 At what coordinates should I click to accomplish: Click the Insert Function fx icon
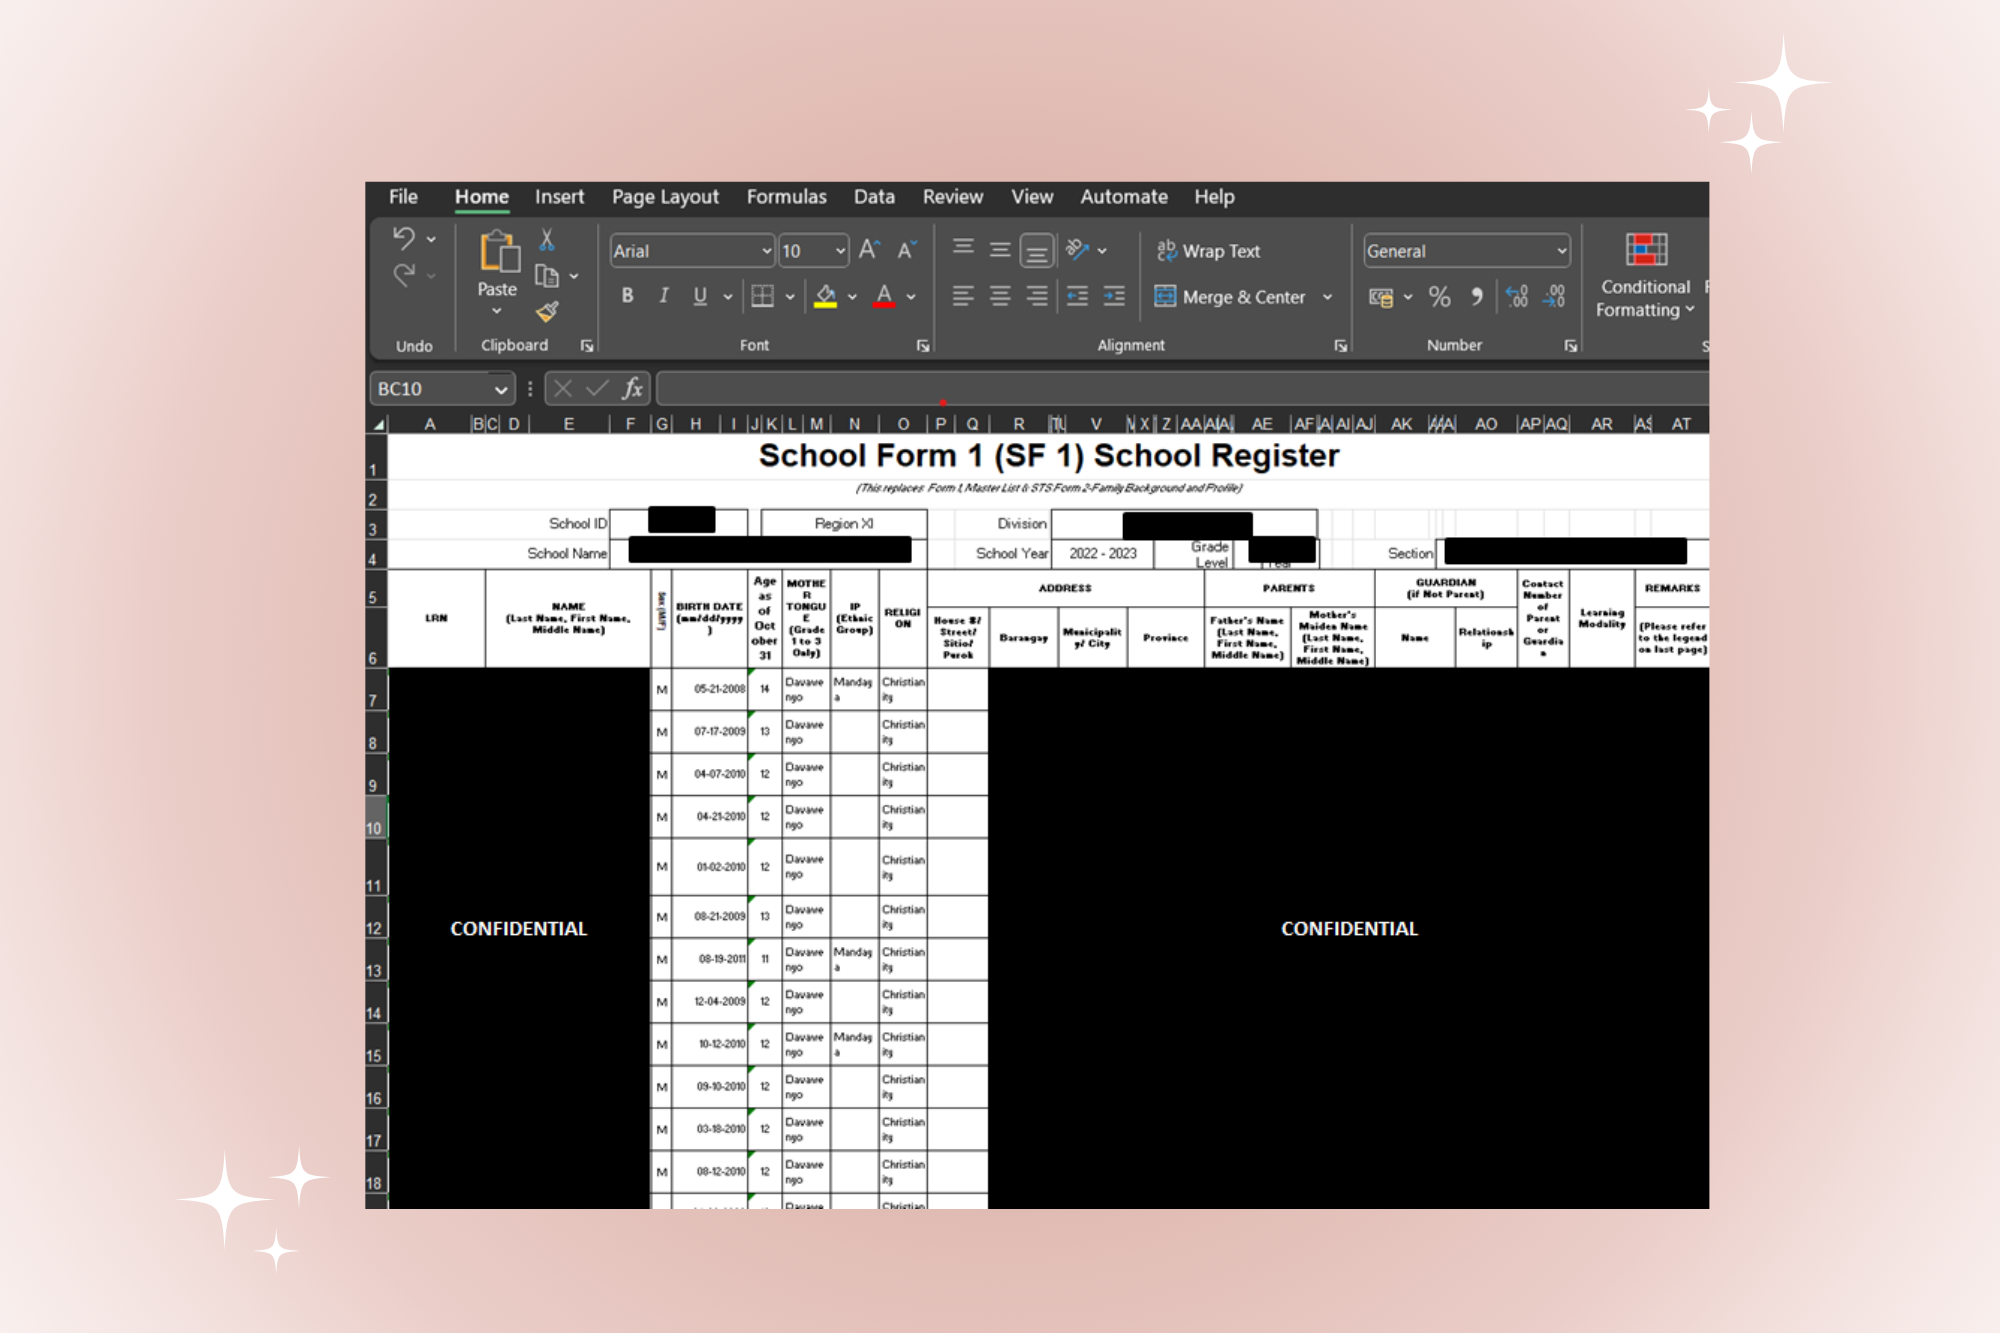click(632, 388)
